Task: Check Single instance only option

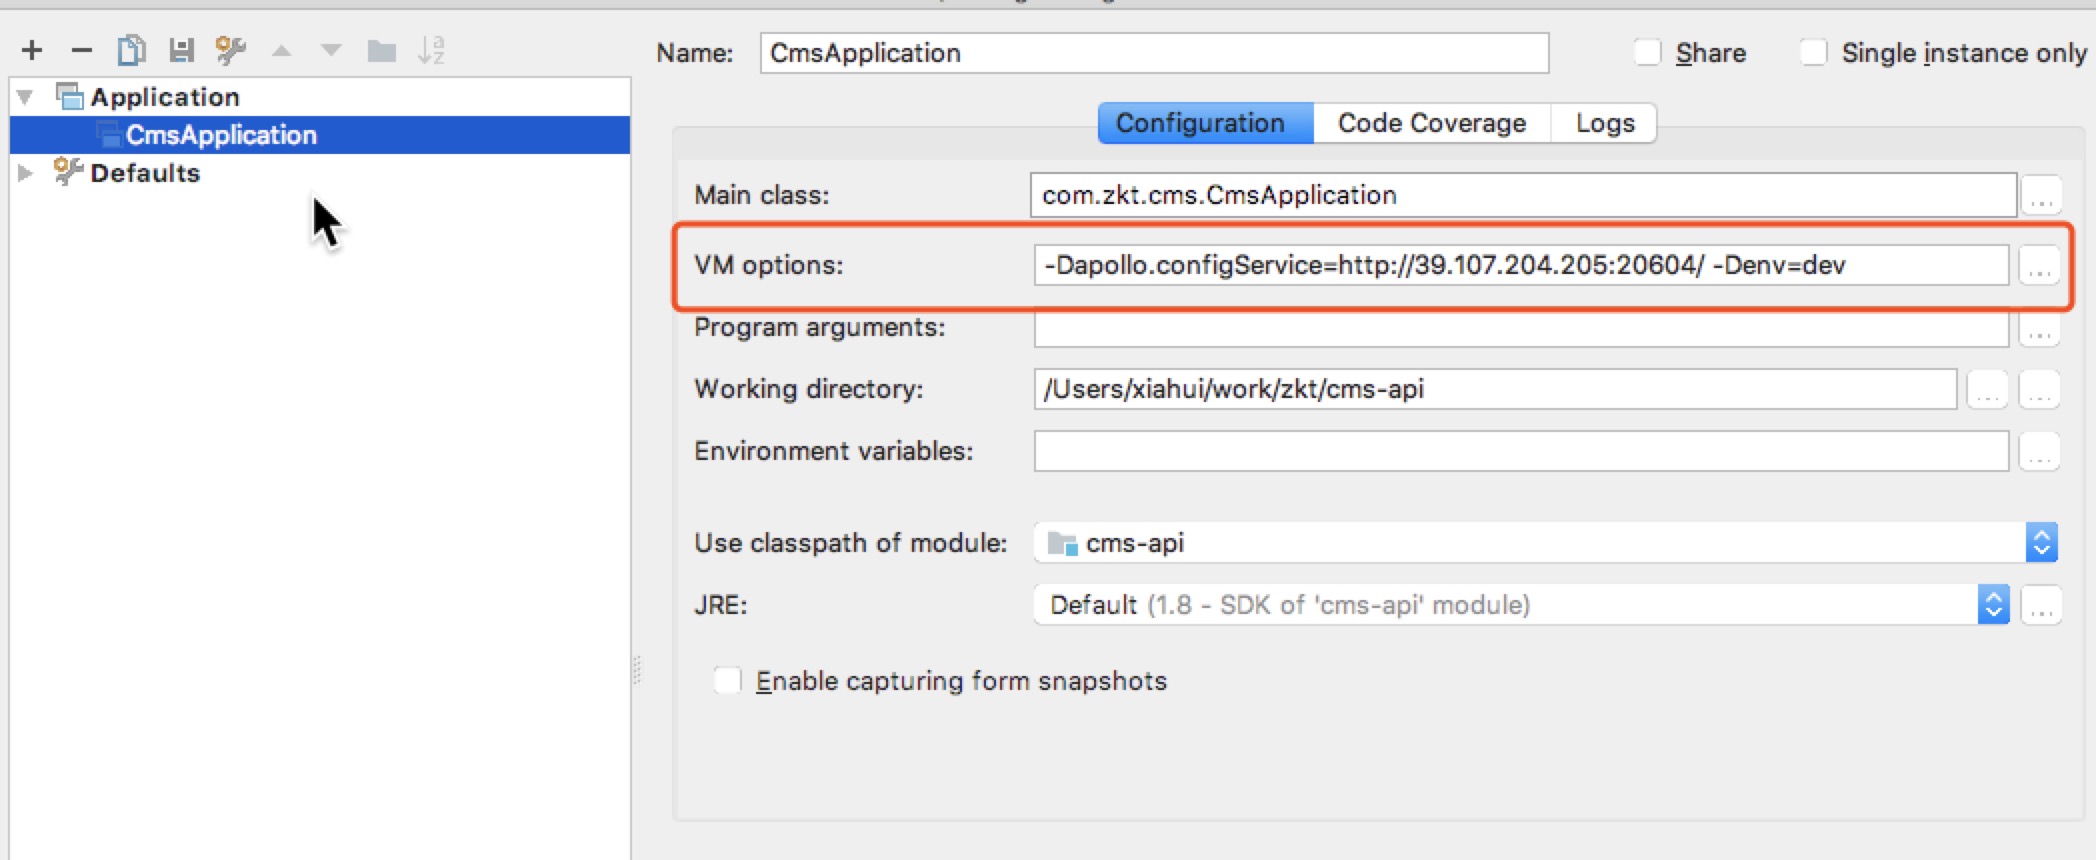Action: click(x=1813, y=52)
